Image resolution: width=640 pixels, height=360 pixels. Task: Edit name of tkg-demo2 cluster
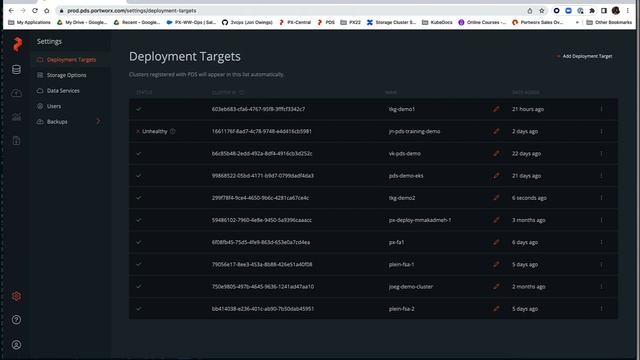point(496,198)
